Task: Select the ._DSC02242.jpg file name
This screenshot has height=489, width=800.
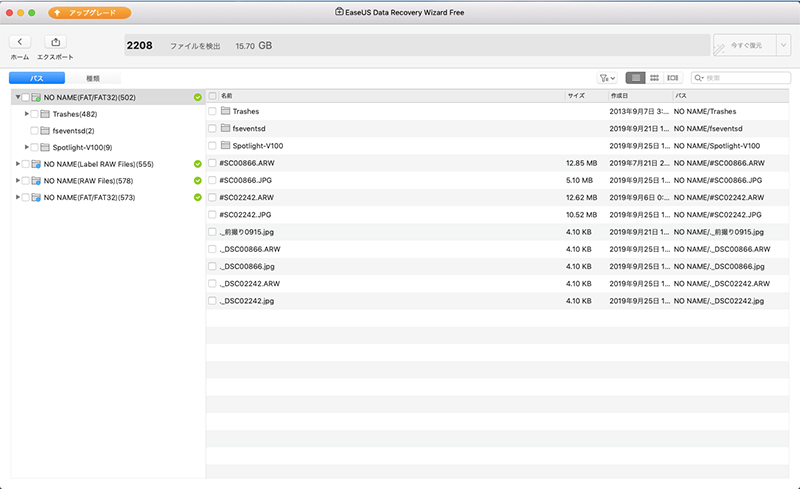Action: point(246,301)
